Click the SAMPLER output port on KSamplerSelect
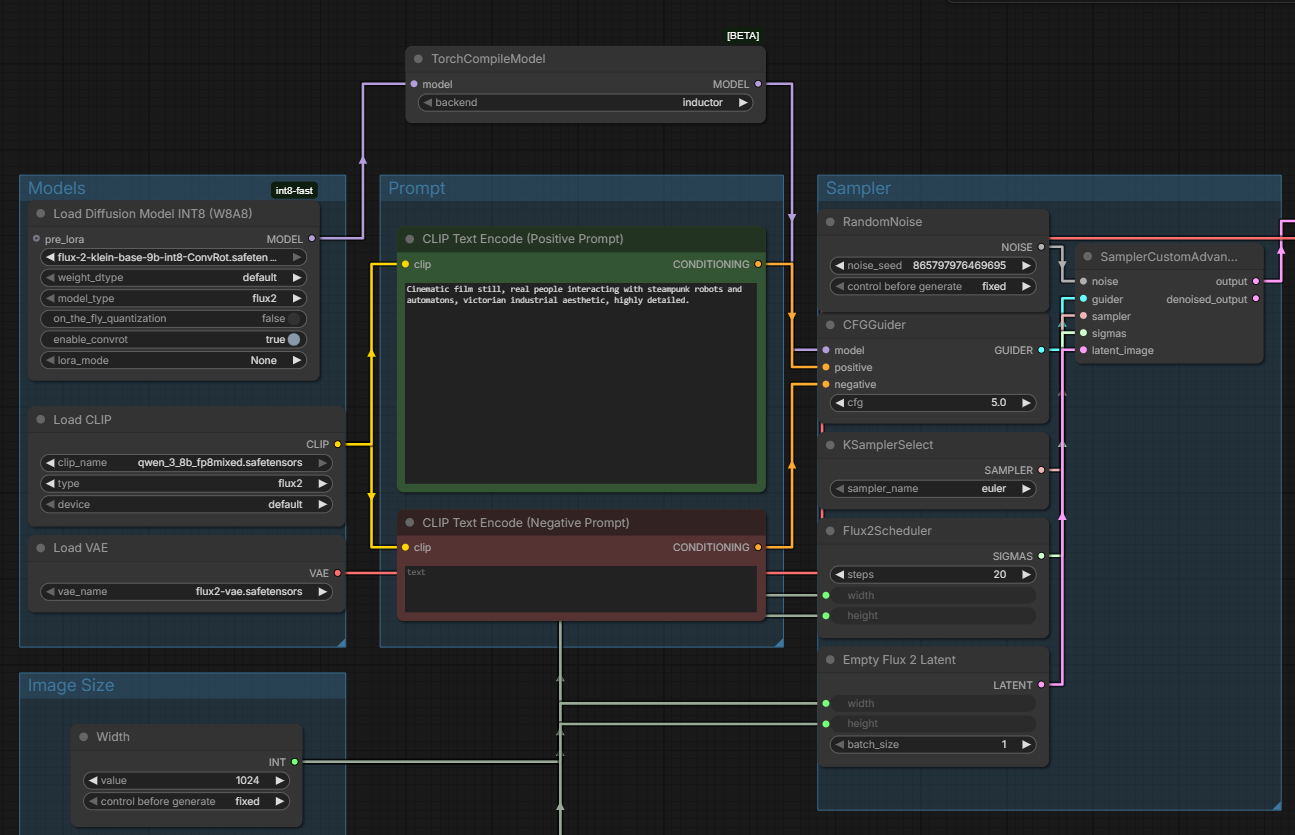 pos(1041,470)
